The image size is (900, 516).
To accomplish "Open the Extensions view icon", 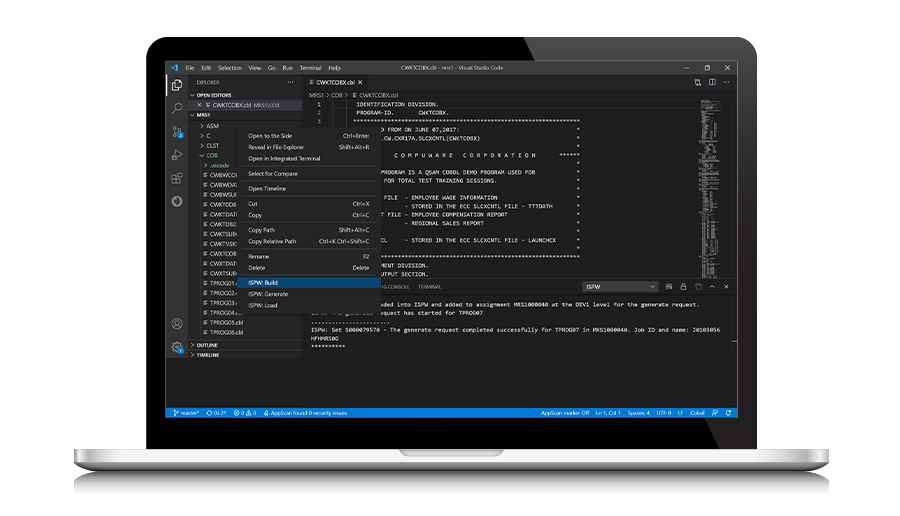I will [x=177, y=178].
